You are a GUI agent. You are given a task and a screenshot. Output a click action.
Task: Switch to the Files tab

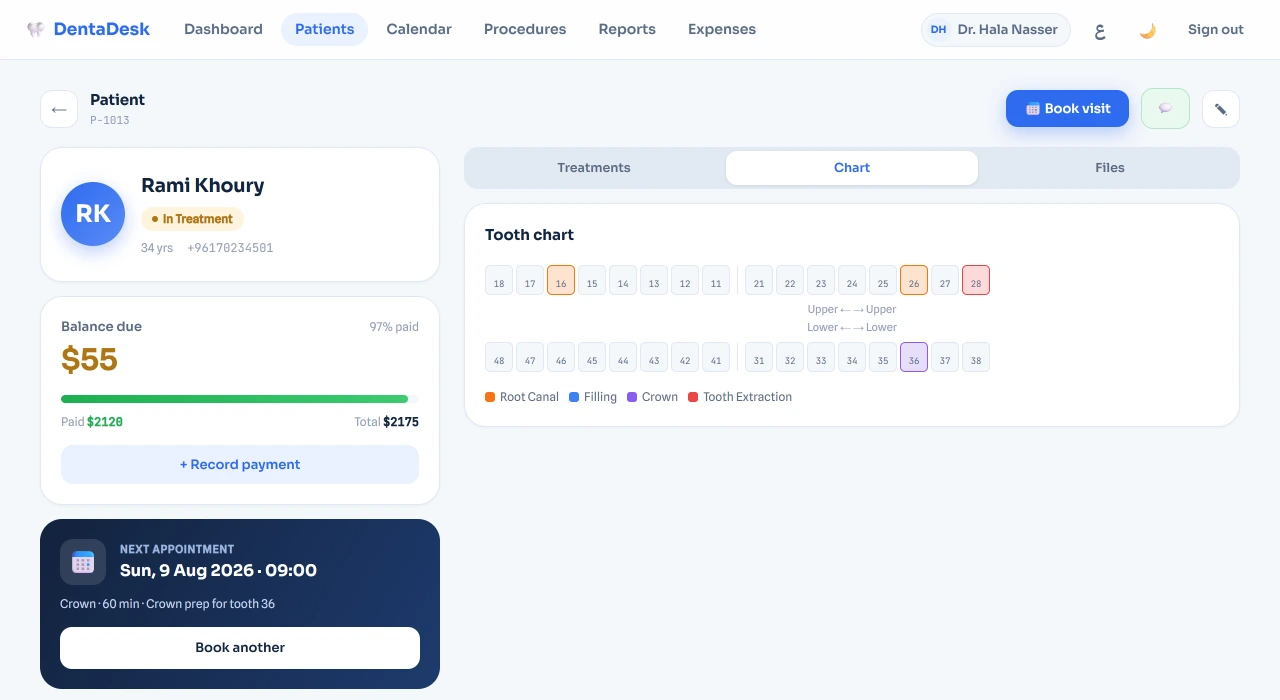[x=1110, y=168]
